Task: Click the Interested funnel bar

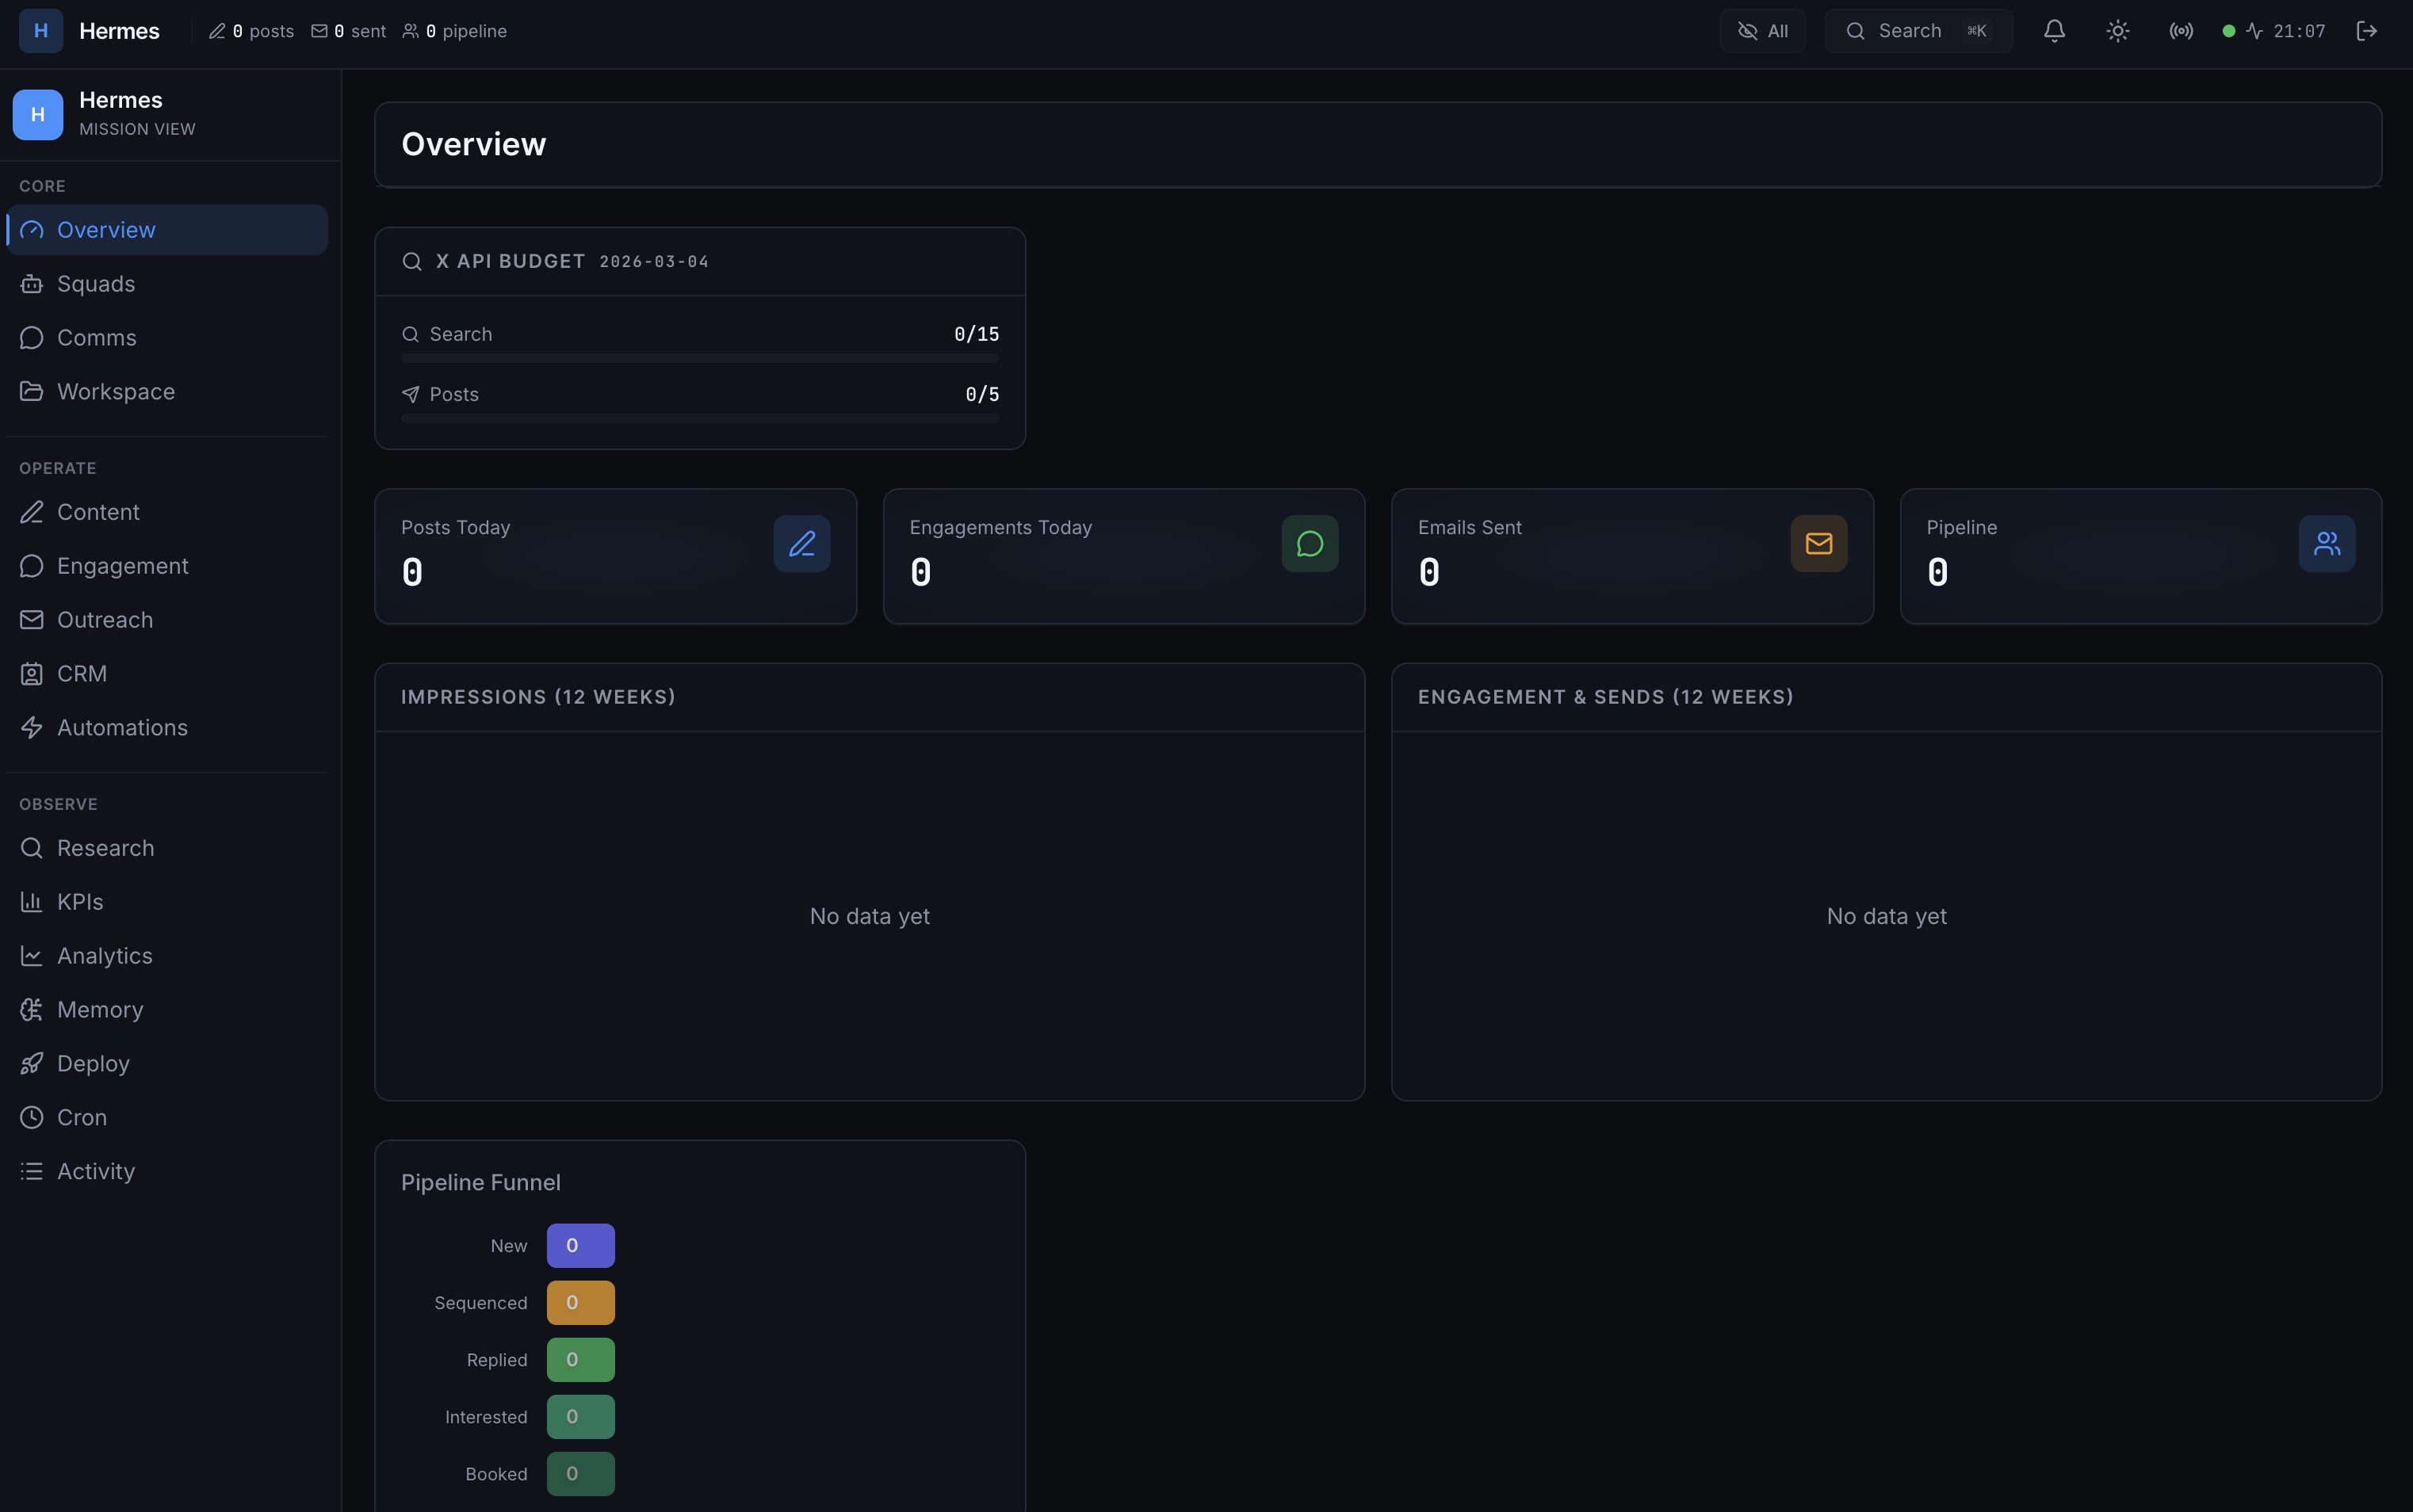Action: (581, 1417)
